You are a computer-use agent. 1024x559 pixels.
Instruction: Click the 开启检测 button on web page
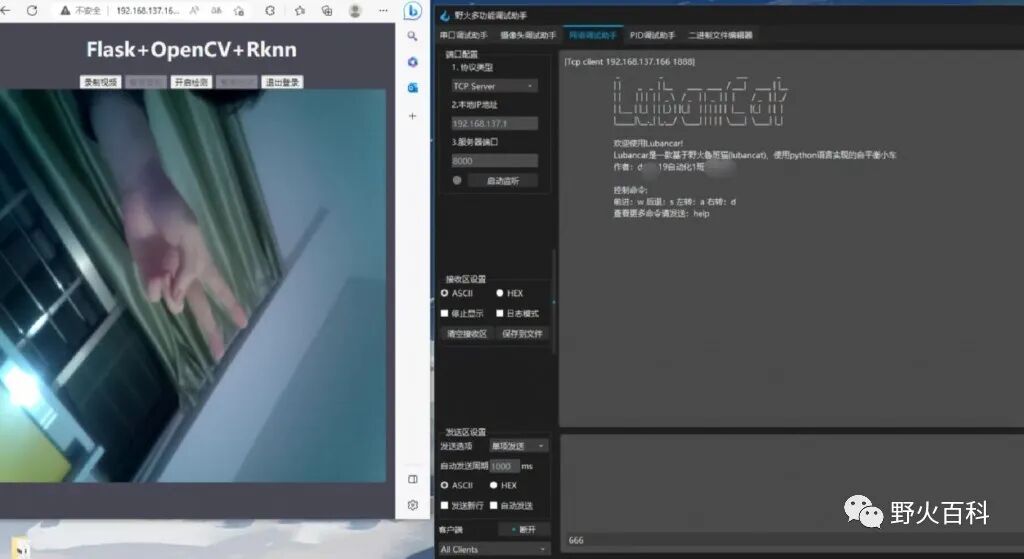coord(191,82)
